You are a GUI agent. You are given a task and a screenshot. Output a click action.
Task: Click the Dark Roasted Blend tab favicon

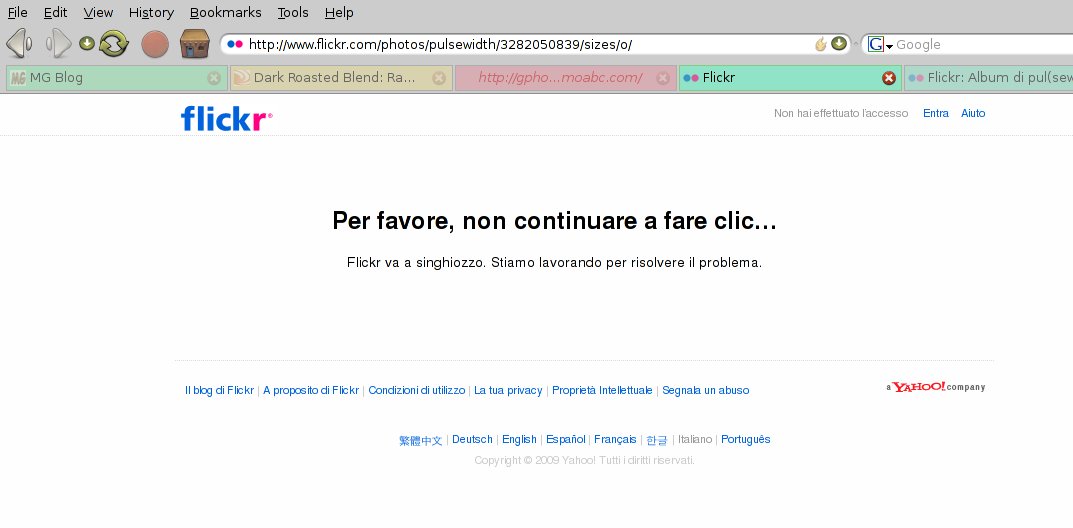click(x=242, y=78)
